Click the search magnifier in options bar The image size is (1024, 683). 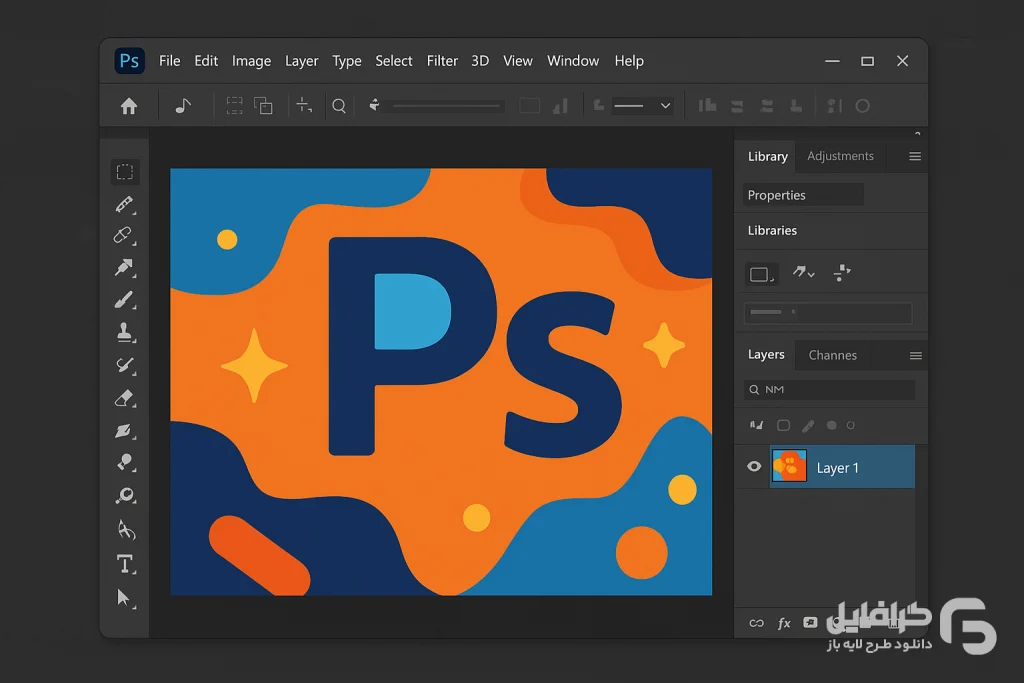point(339,106)
